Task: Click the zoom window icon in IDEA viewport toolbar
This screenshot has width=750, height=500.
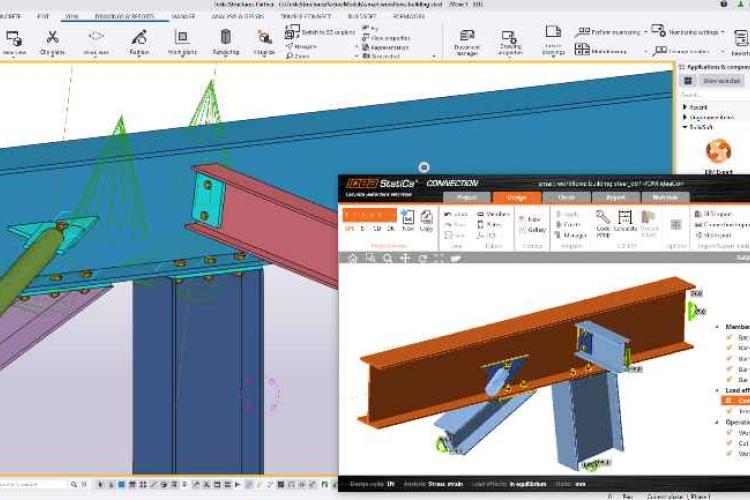Action: [x=370, y=258]
